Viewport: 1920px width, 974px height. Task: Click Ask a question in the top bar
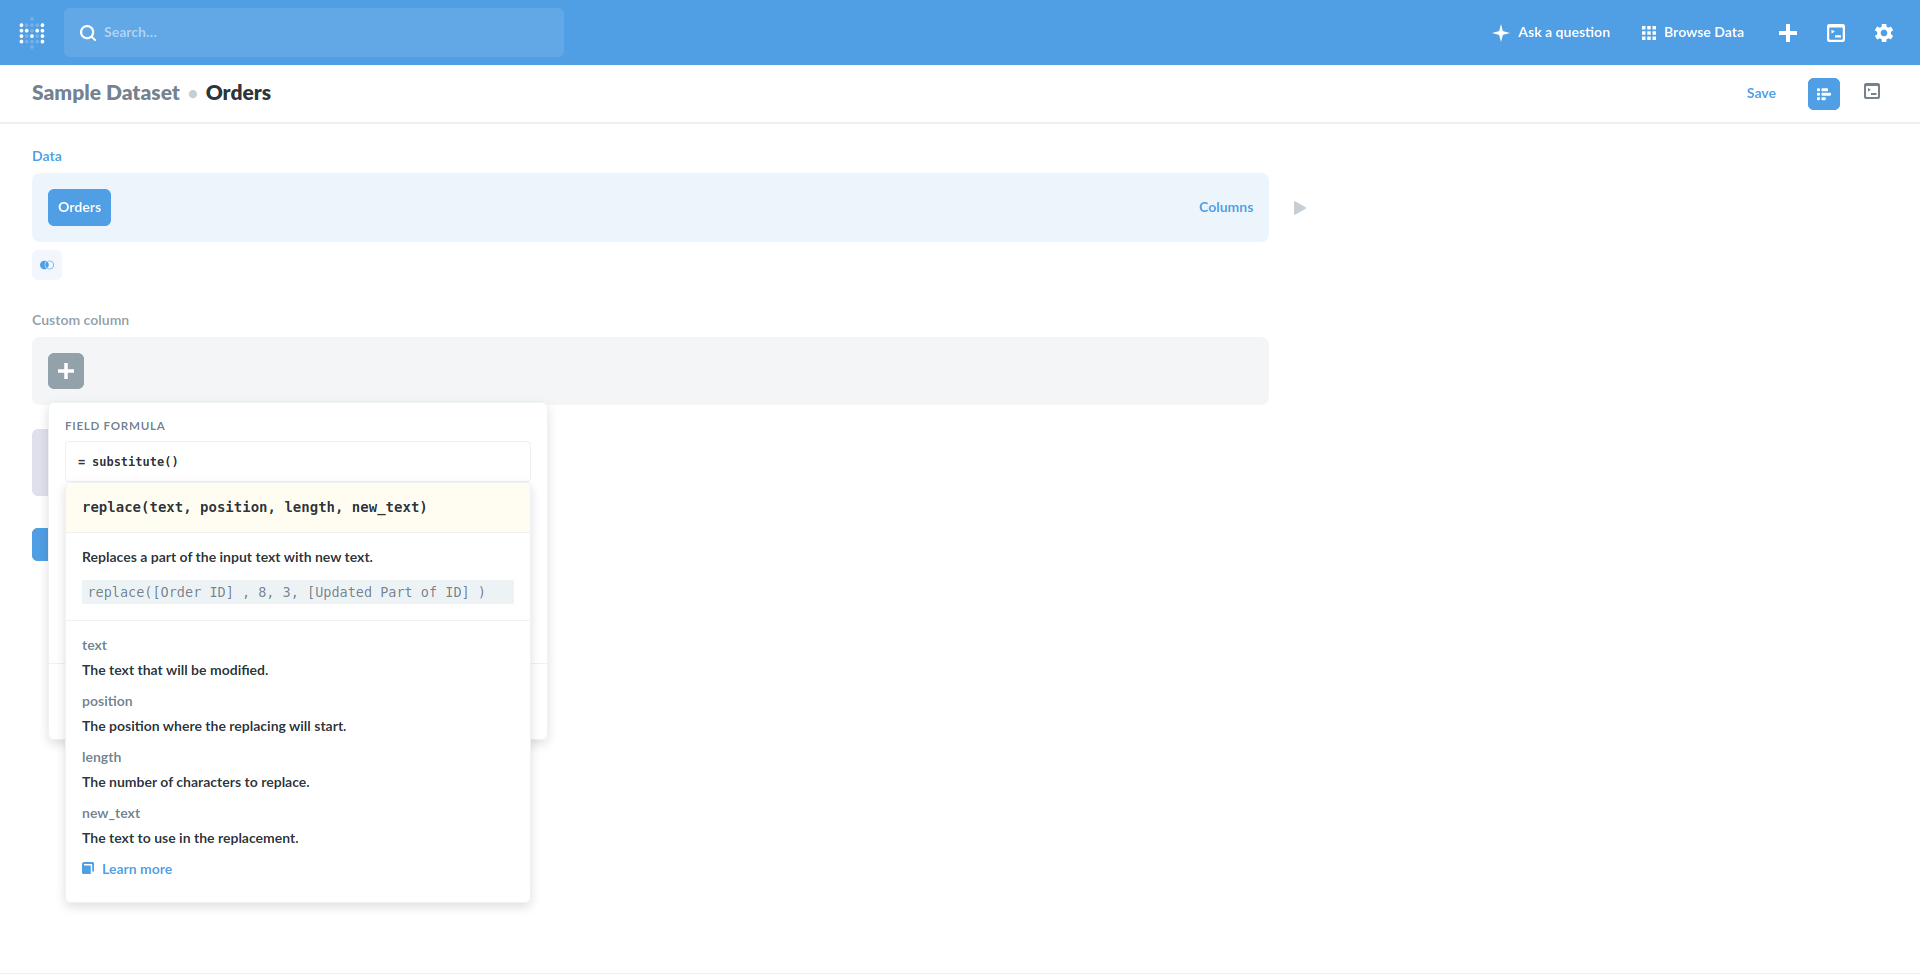pos(1562,32)
